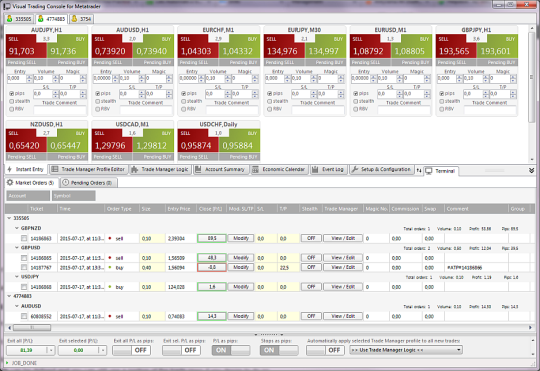Open View / Edit for ticket 14187767
The image size is (540, 371).
[343, 267]
